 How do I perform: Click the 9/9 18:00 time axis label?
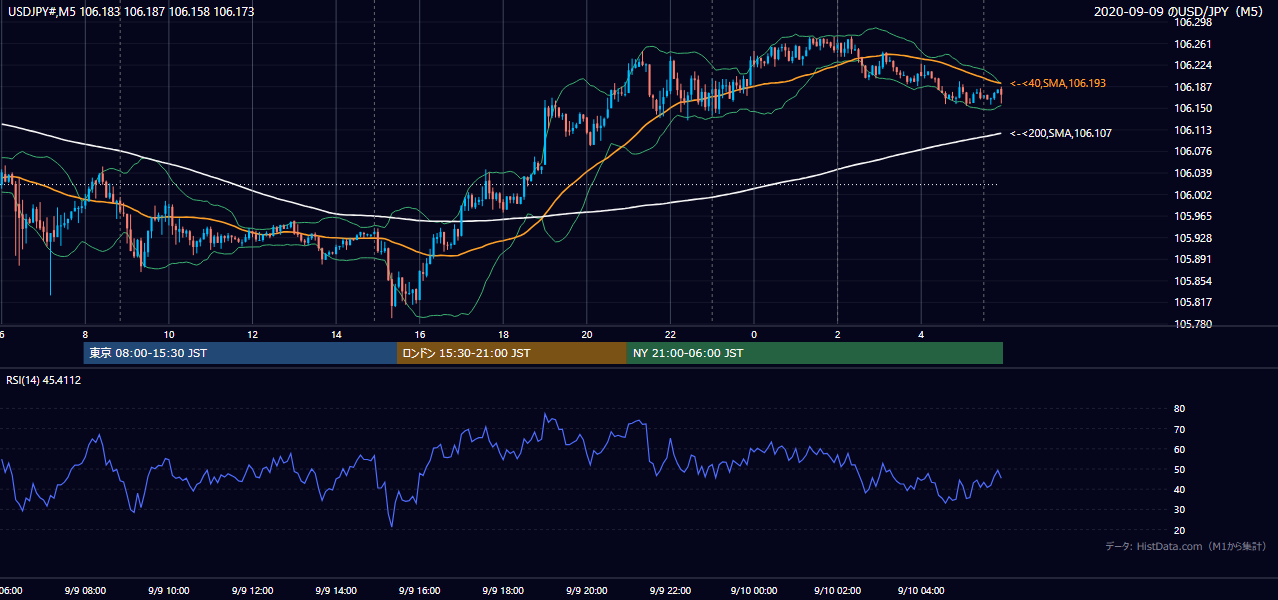point(502,590)
